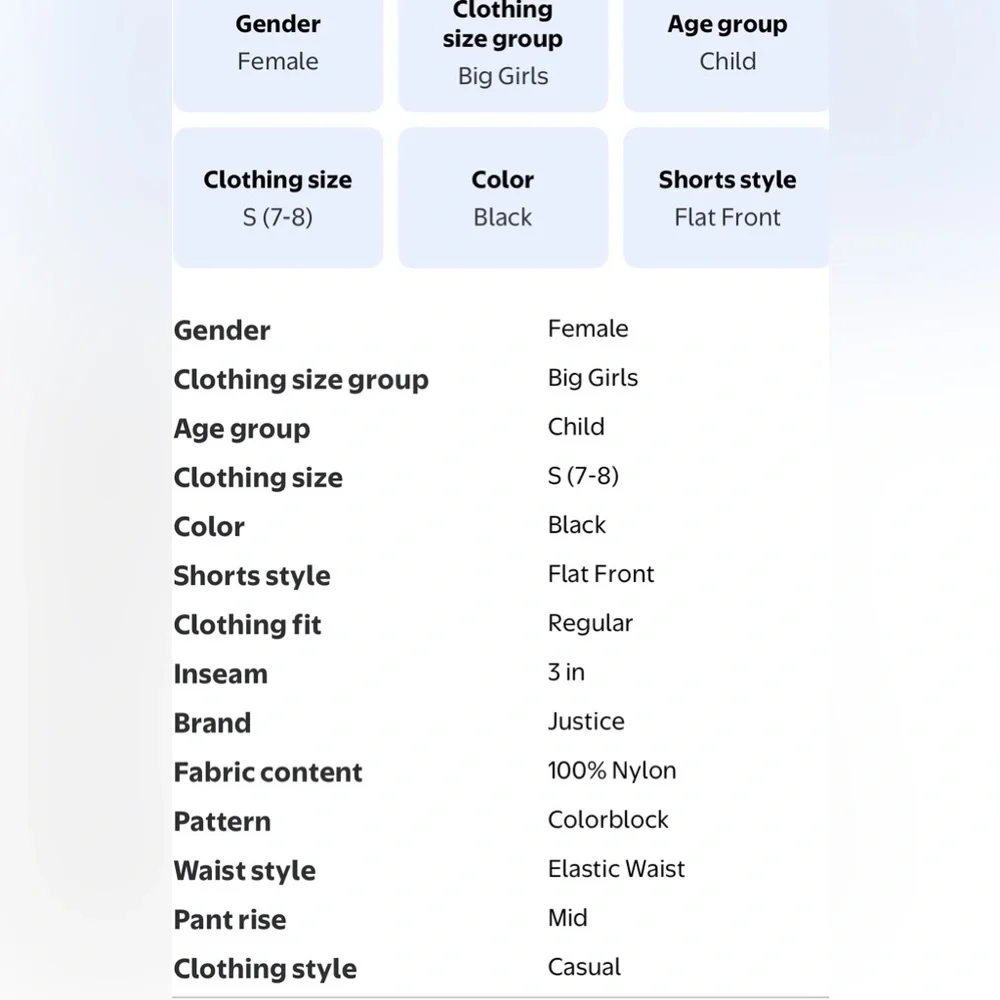1000x1000 pixels.
Task: Click the Elastic Waist value
Action: (x=616, y=869)
